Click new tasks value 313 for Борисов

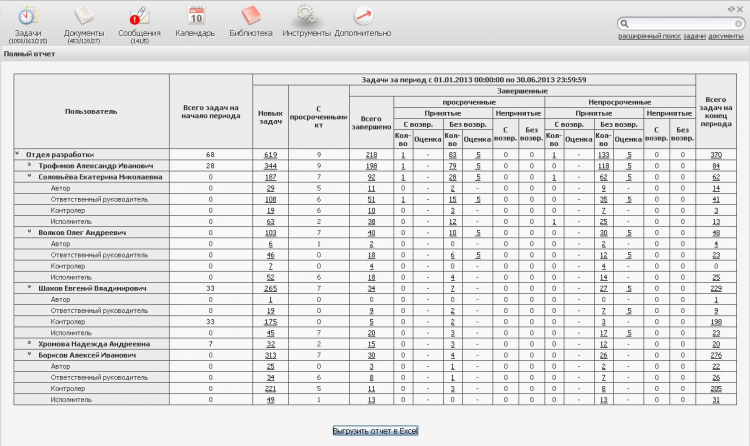[x=270, y=355]
